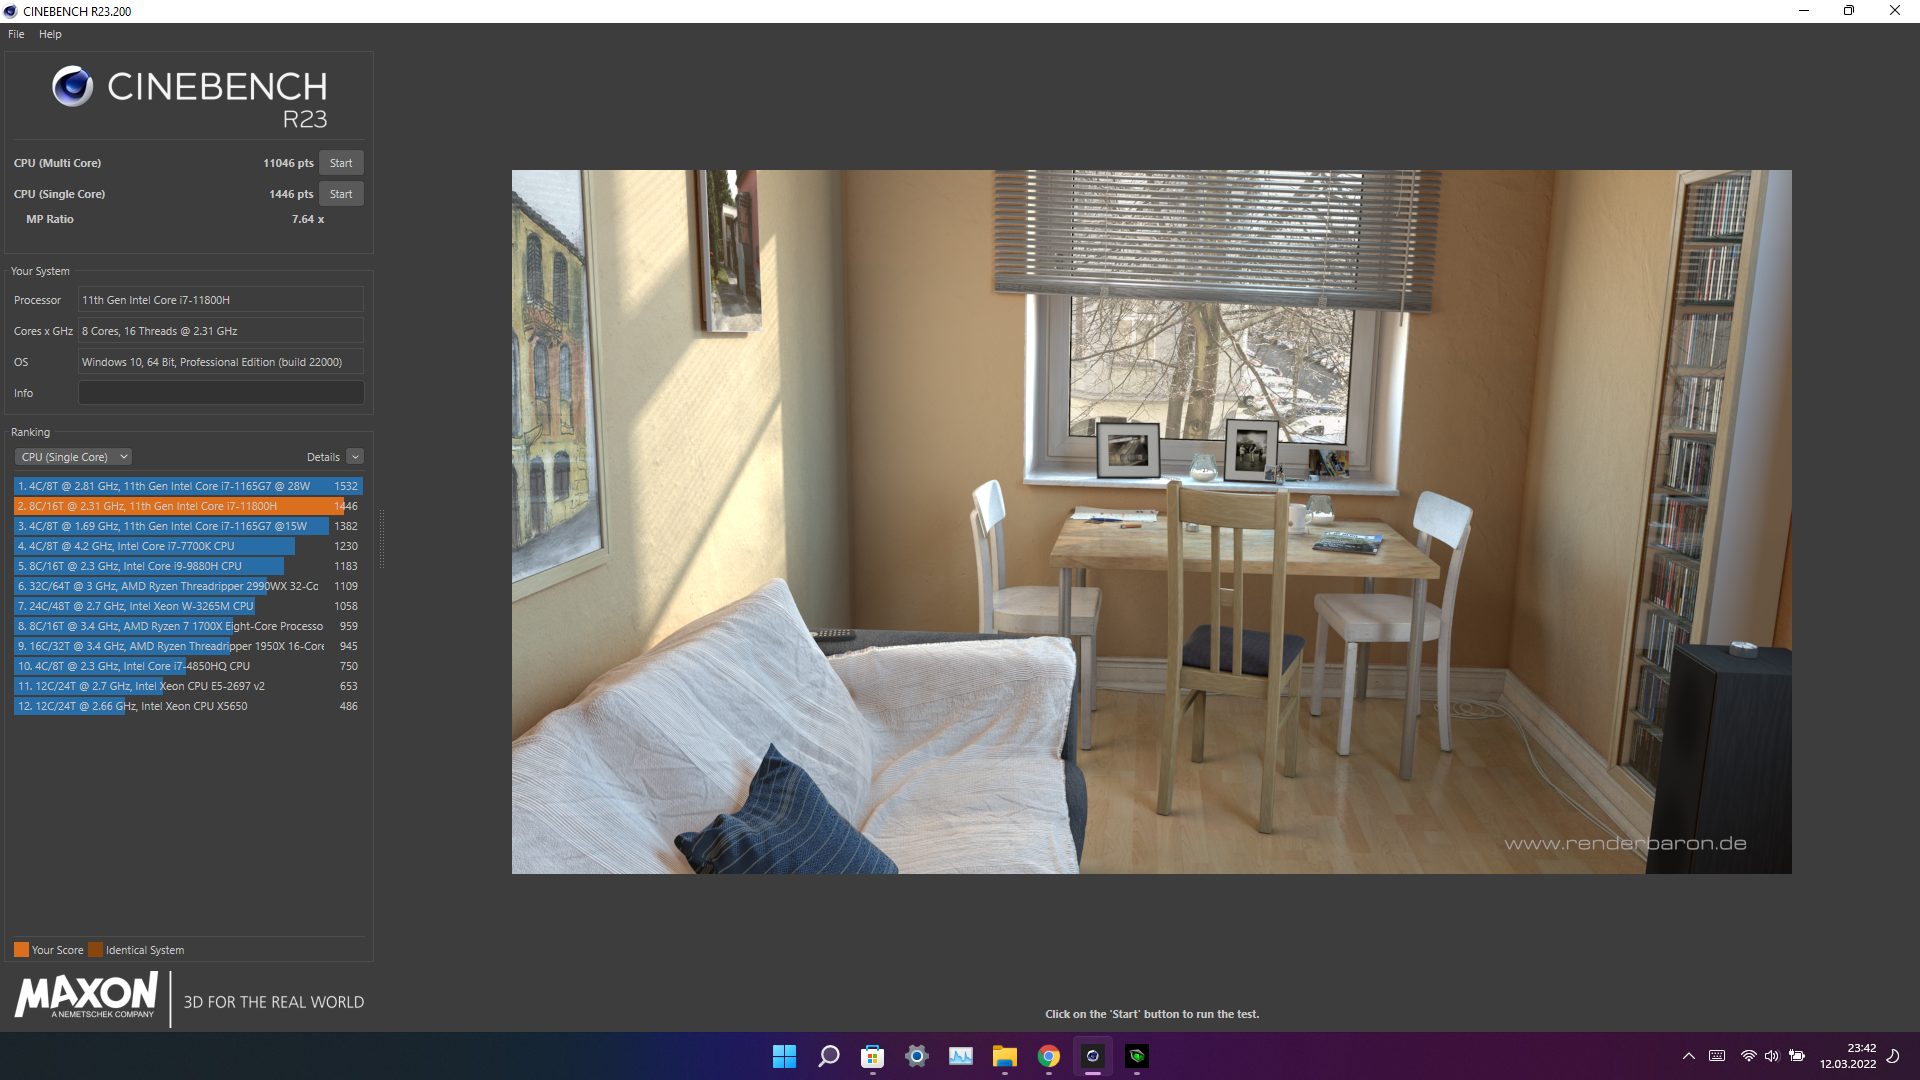Launch Microsoft Store from taskbar
This screenshot has height=1080, width=1920.
(x=872, y=1056)
